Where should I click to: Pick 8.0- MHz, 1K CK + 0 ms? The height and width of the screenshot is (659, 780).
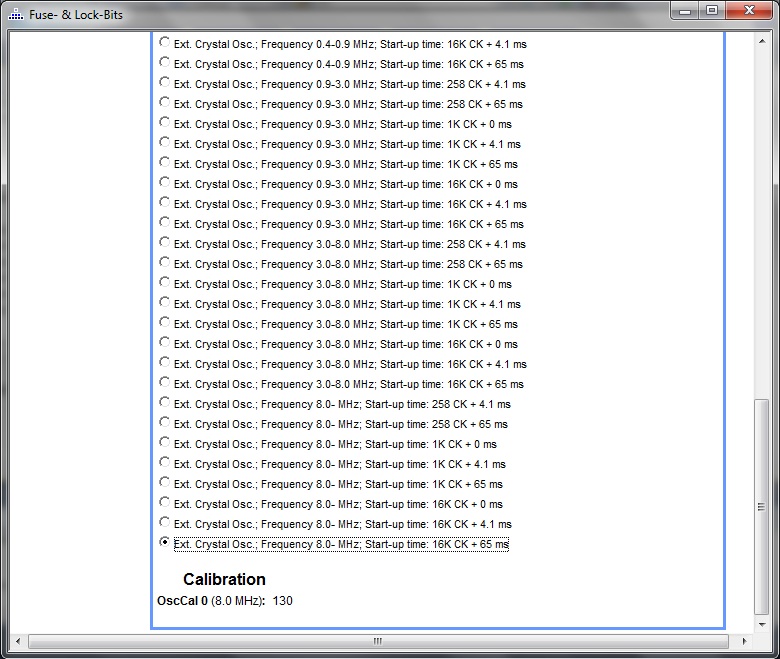tap(164, 443)
